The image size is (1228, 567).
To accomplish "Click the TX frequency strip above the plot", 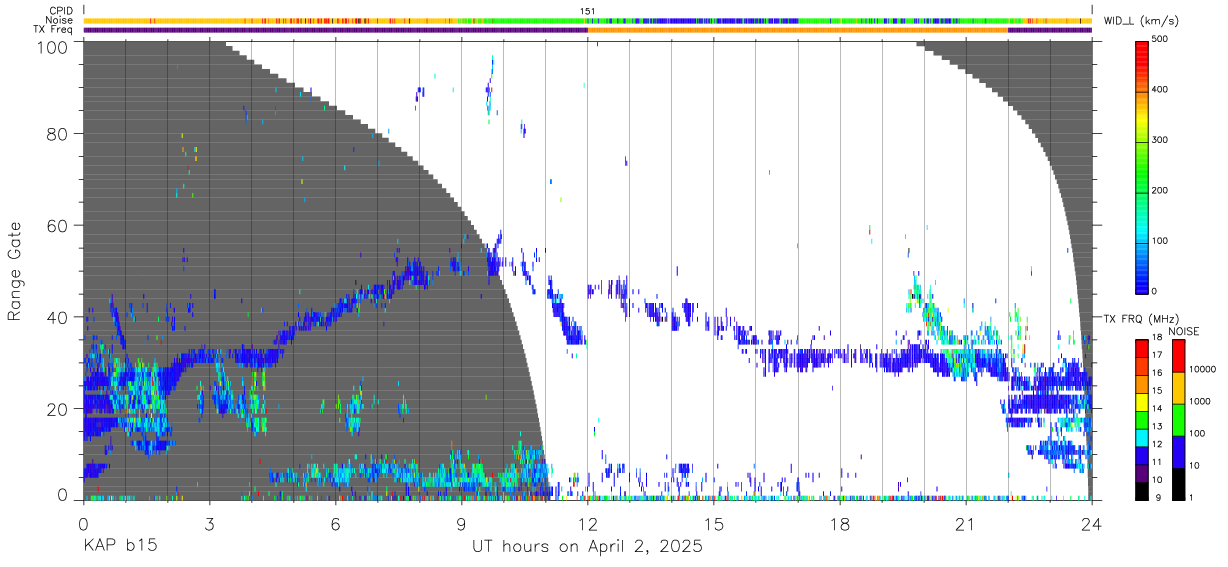I will click(x=588, y=30).
